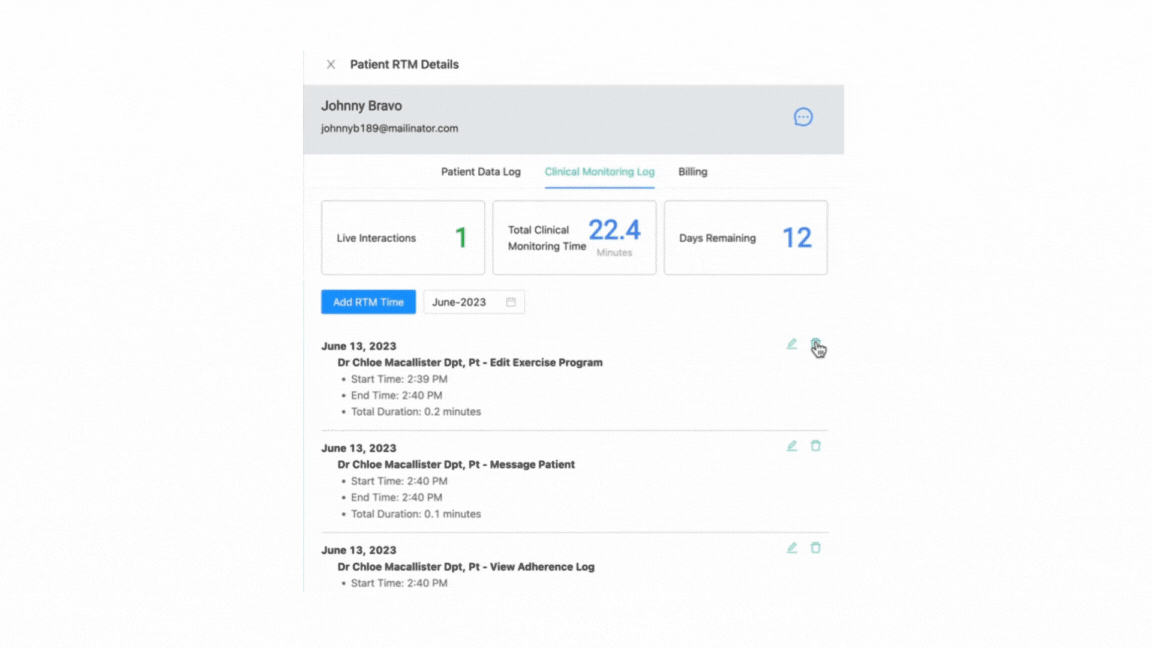Delete the Edit Exercise Program log entry

815,344
